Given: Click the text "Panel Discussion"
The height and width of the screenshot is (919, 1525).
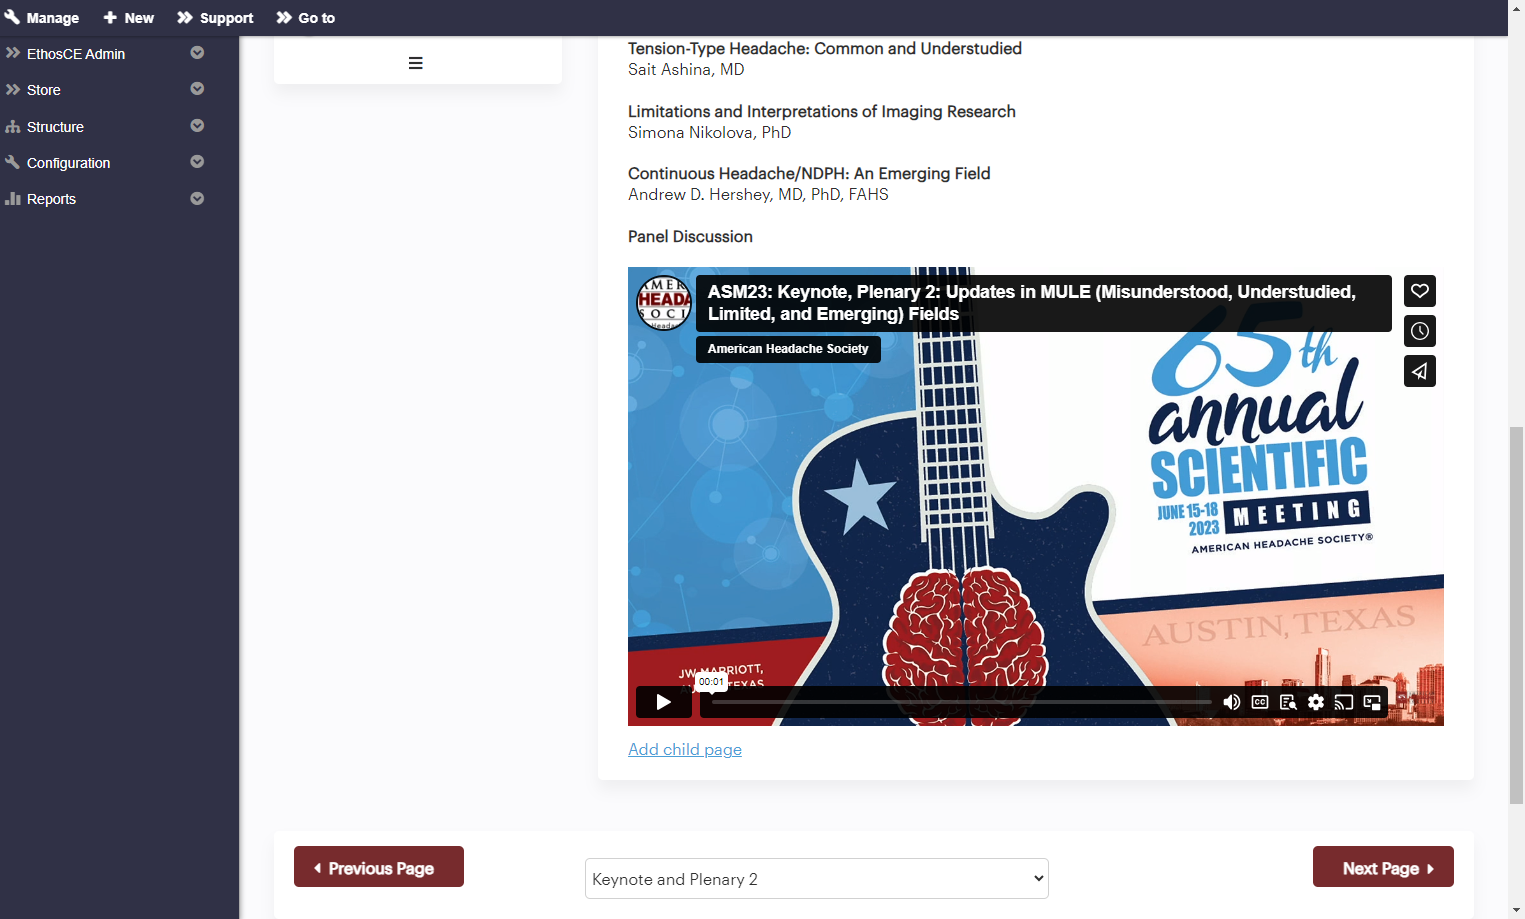Looking at the screenshot, I should [690, 237].
